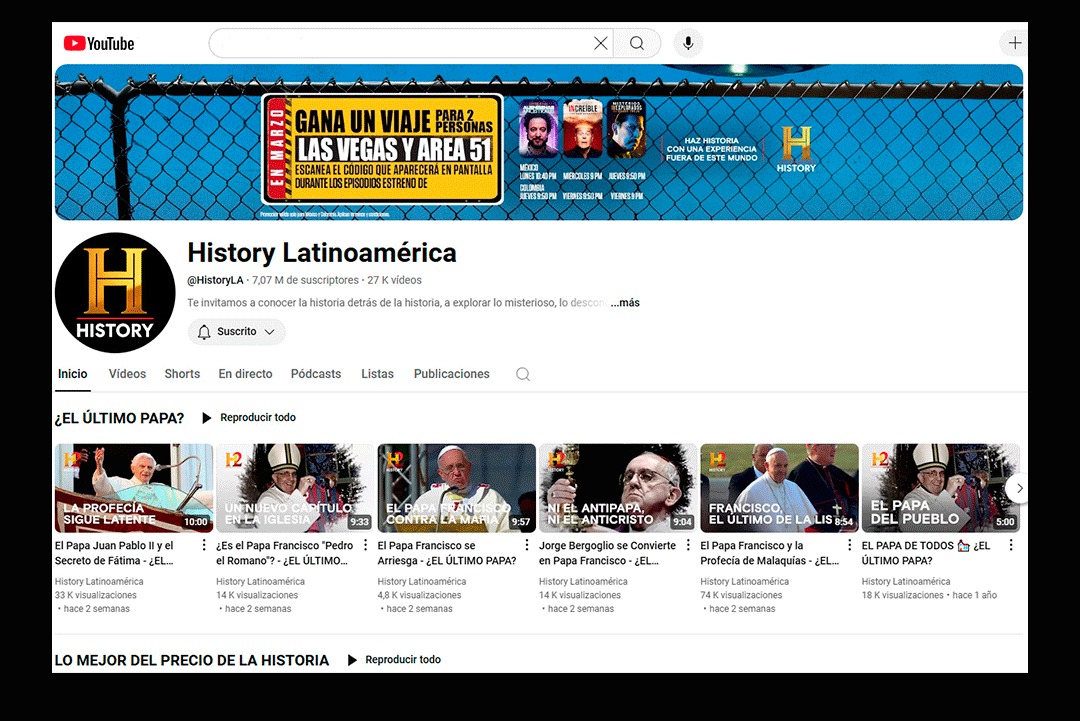Open the History channel avatar logo

[115, 293]
